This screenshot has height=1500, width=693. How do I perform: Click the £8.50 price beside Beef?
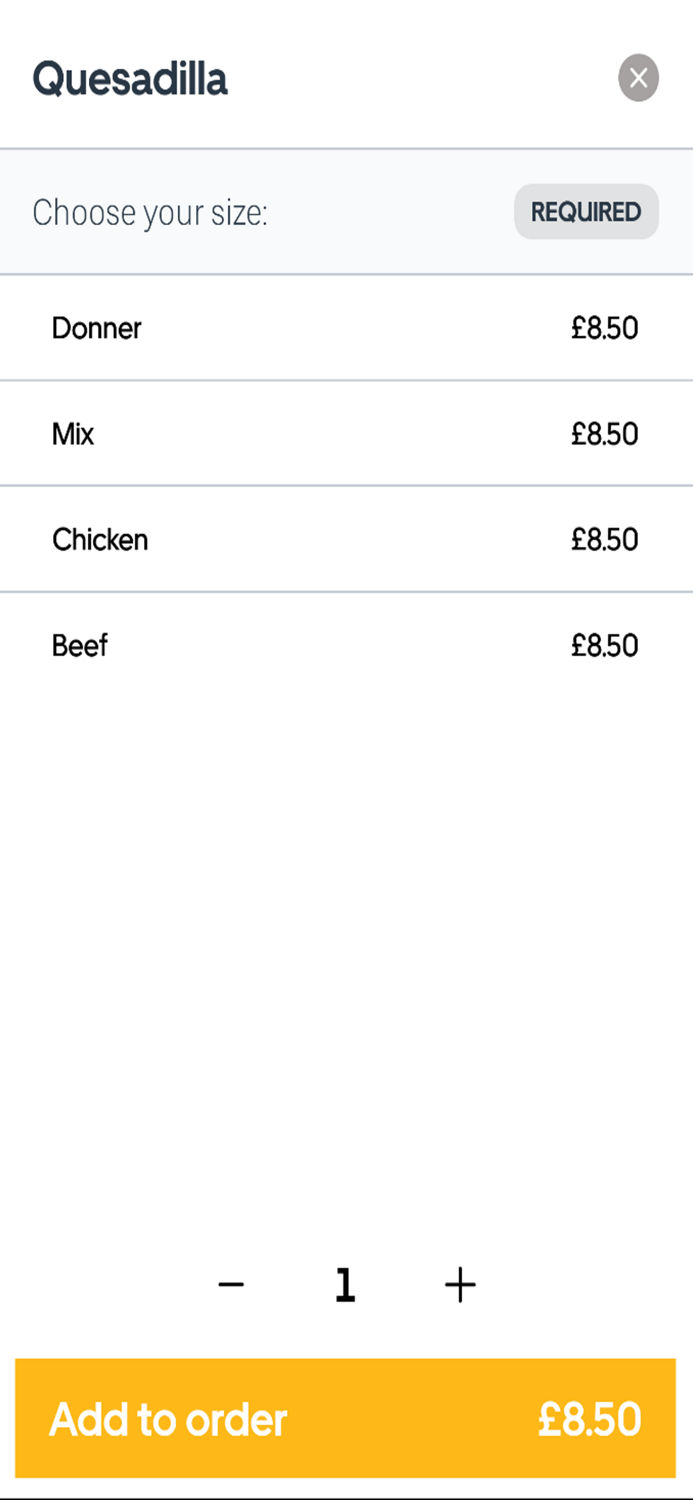click(604, 645)
